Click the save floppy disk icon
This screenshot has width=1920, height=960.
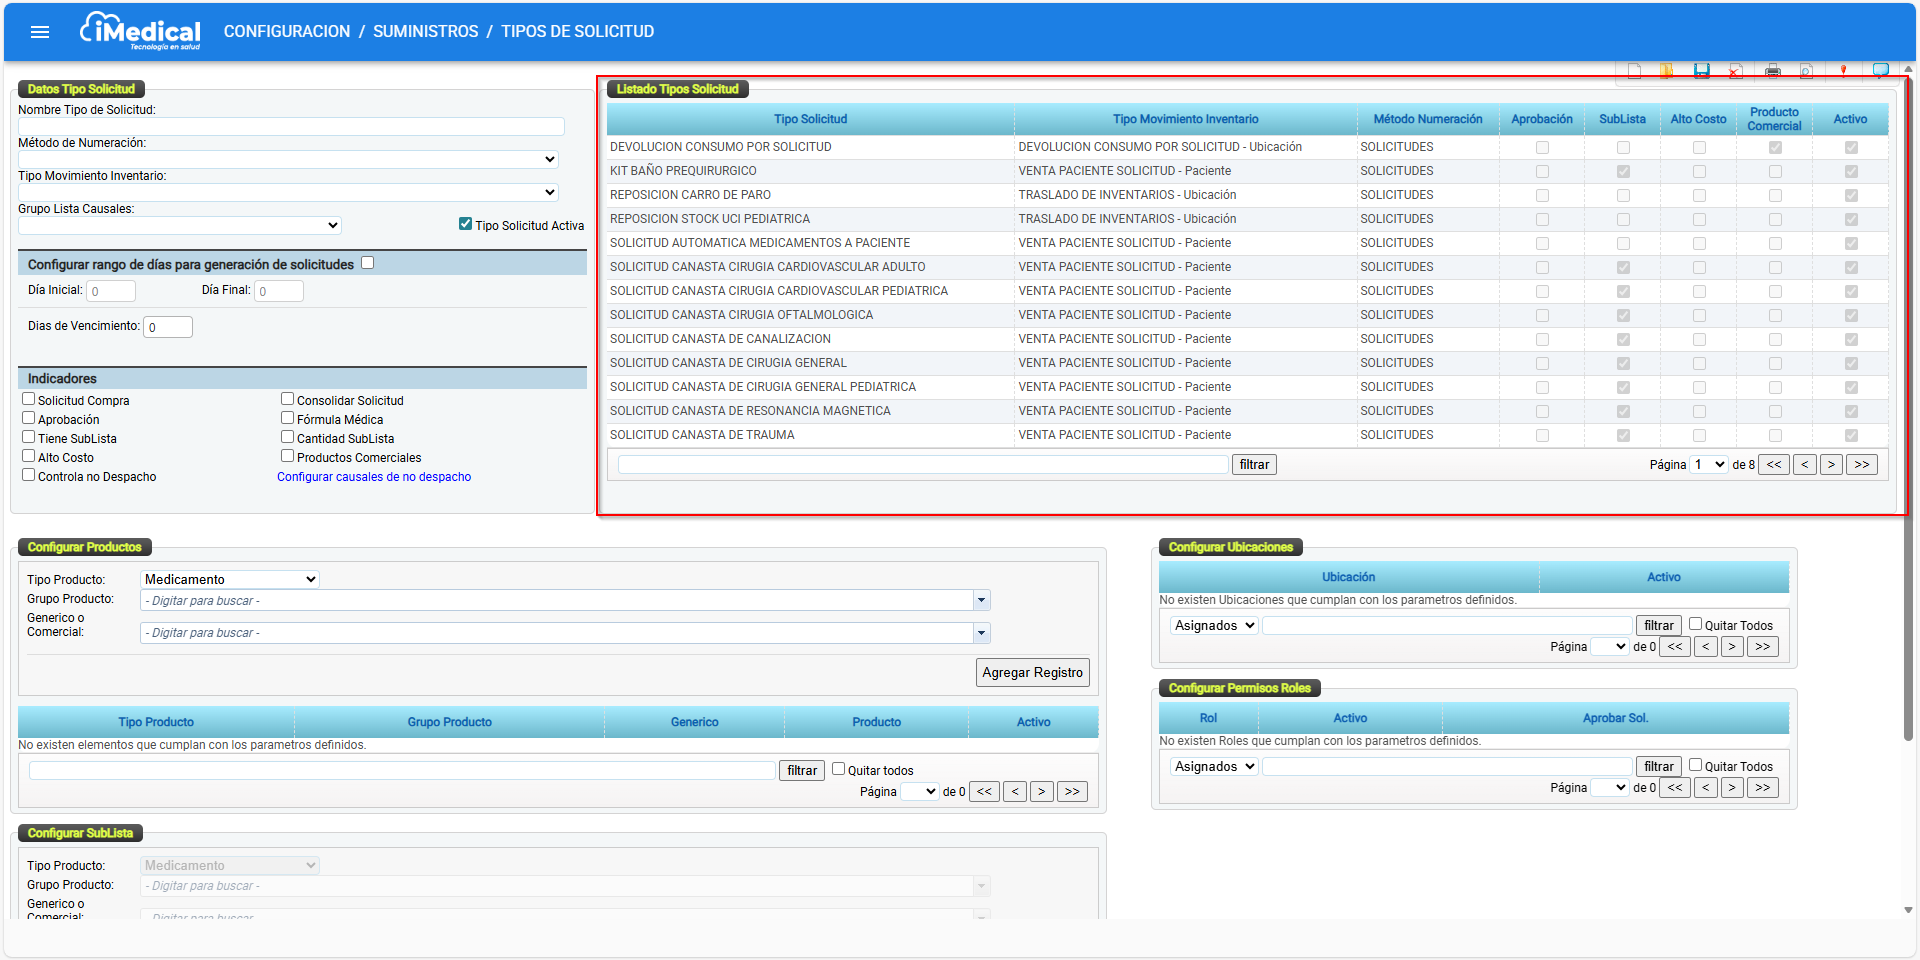[x=1701, y=70]
